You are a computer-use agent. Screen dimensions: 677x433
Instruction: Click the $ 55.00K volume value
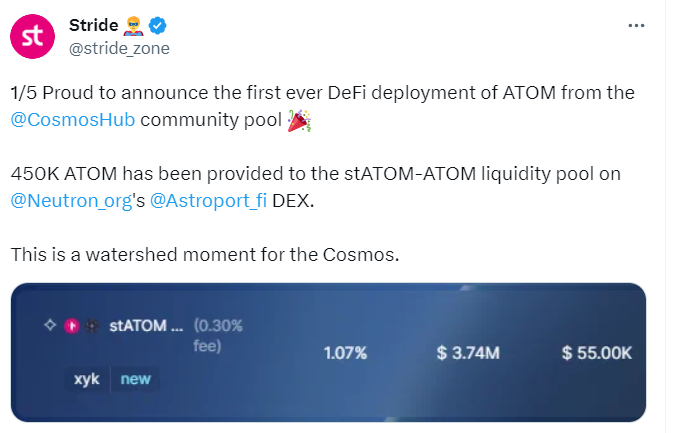pos(596,353)
